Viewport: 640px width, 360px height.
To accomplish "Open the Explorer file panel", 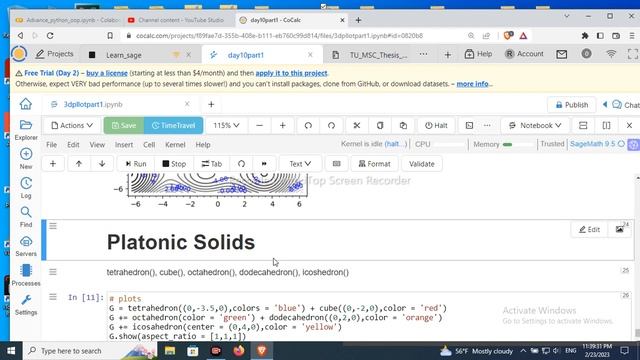I will (x=26, y=130).
